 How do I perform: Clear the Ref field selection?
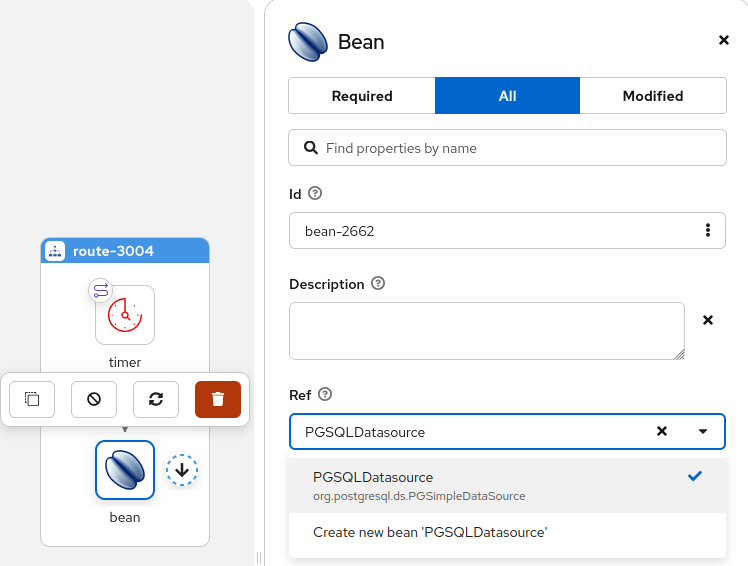click(x=661, y=432)
